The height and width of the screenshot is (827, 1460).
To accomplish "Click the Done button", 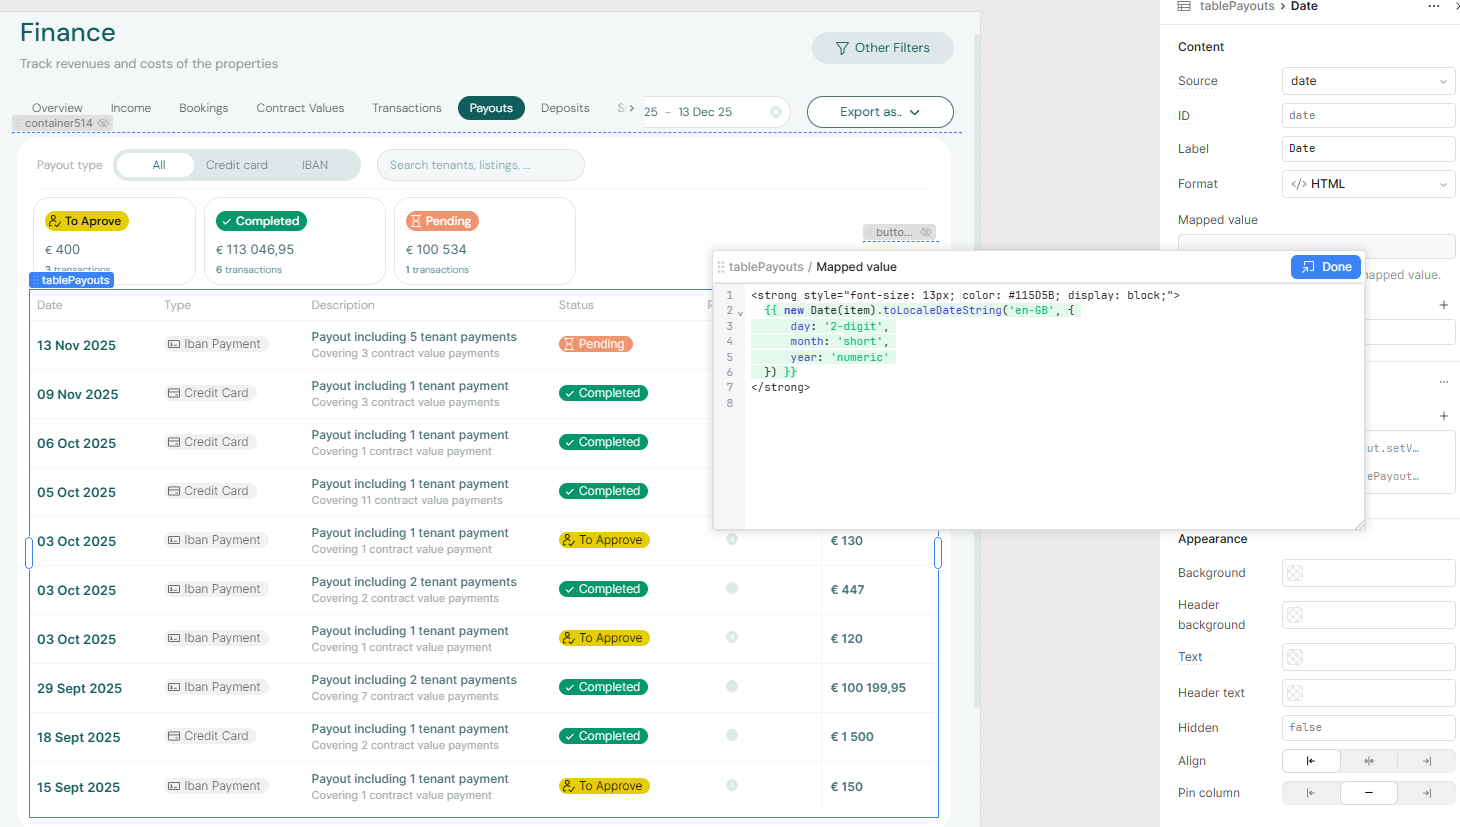I will coord(1326,267).
